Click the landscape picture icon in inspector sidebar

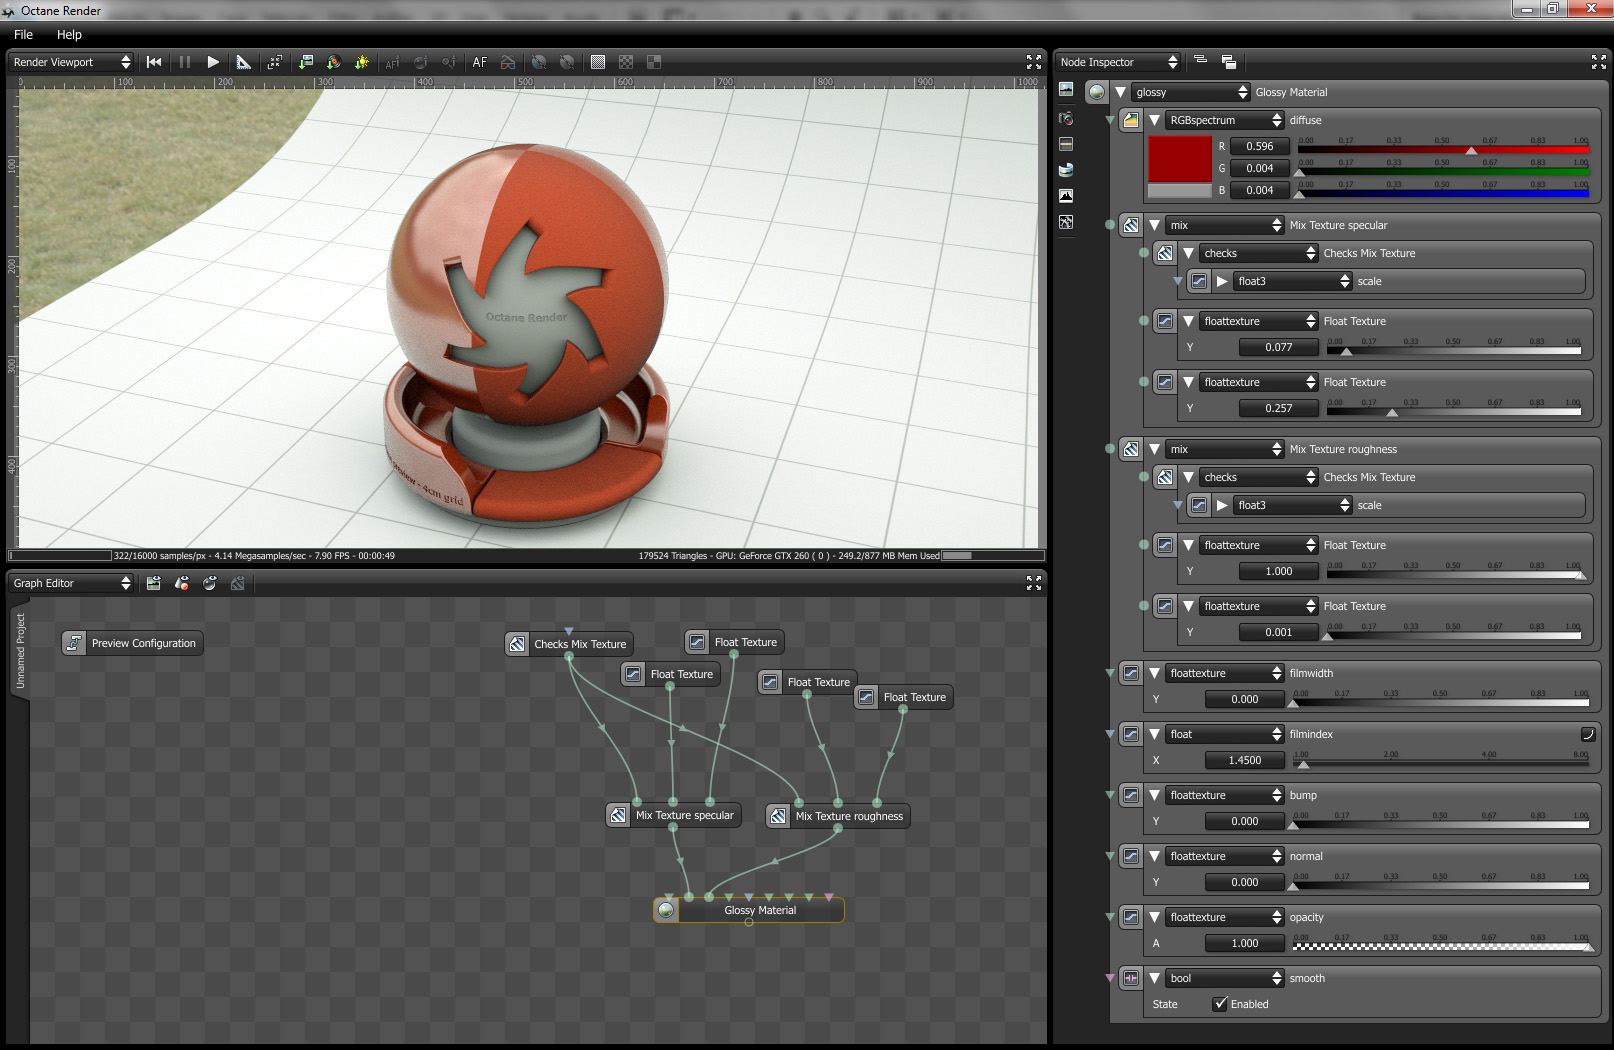[x=1066, y=90]
